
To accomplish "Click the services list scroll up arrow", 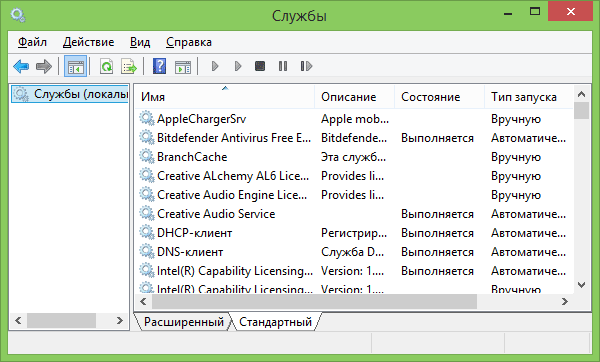I will (x=582, y=94).
